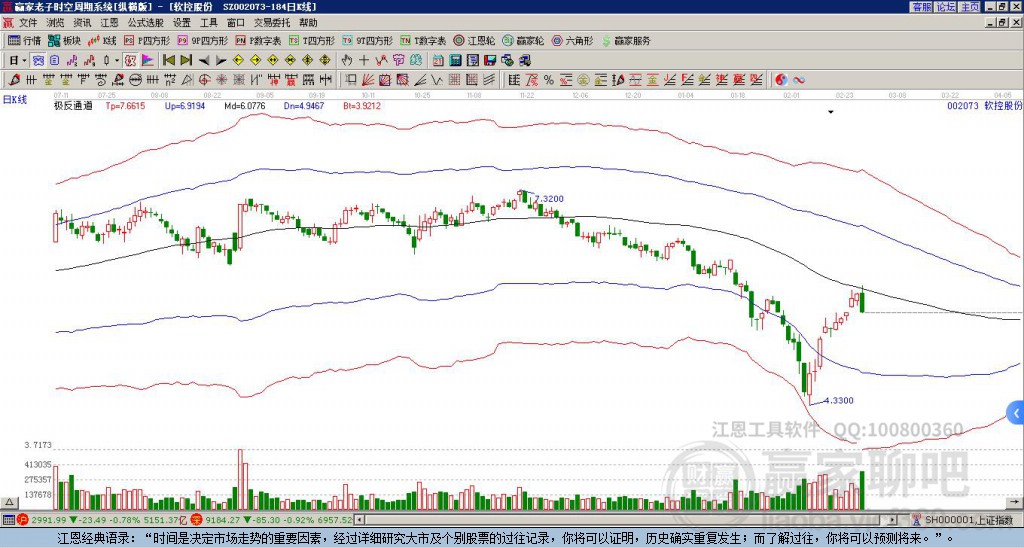This screenshot has height=548, width=1024.
Task: Open the 公式选股 menu
Action: click(x=146, y=23)
